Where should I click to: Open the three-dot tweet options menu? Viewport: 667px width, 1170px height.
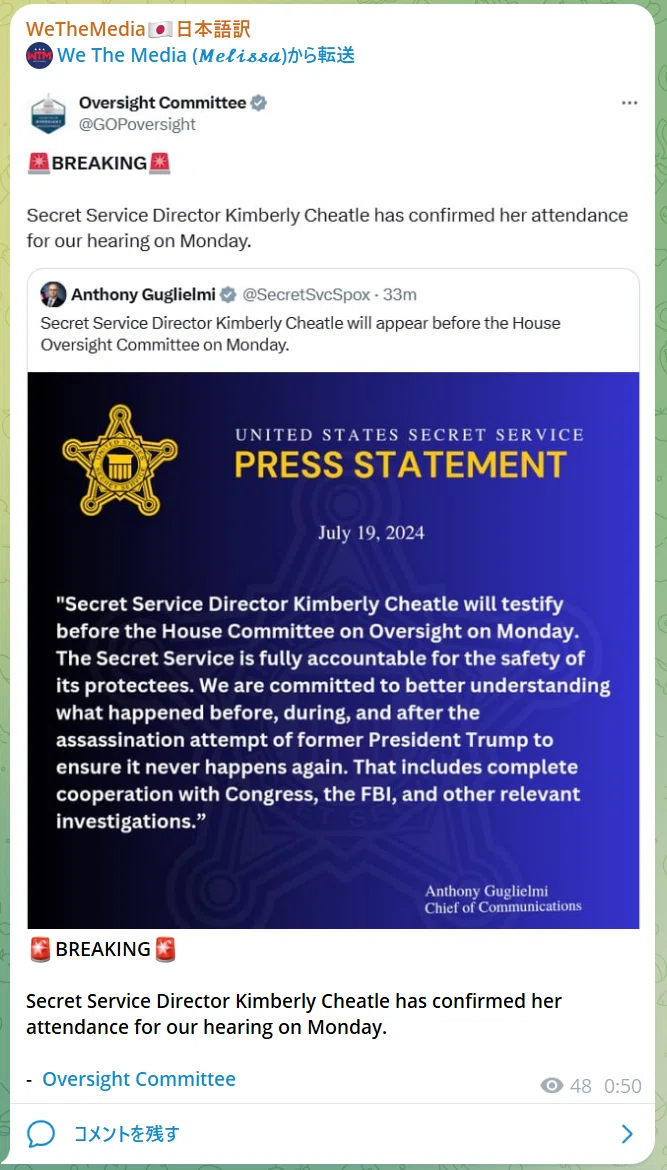[630, 103]
